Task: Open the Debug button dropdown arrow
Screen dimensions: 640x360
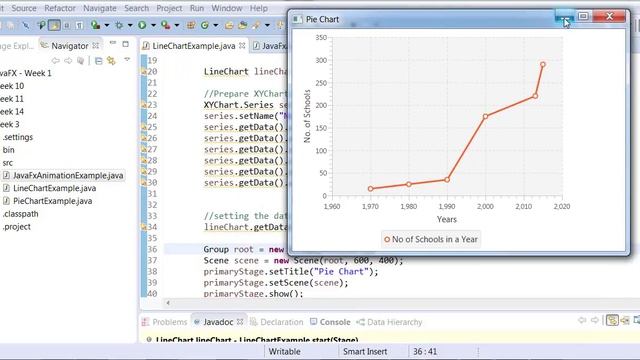Action: [130, 25]
